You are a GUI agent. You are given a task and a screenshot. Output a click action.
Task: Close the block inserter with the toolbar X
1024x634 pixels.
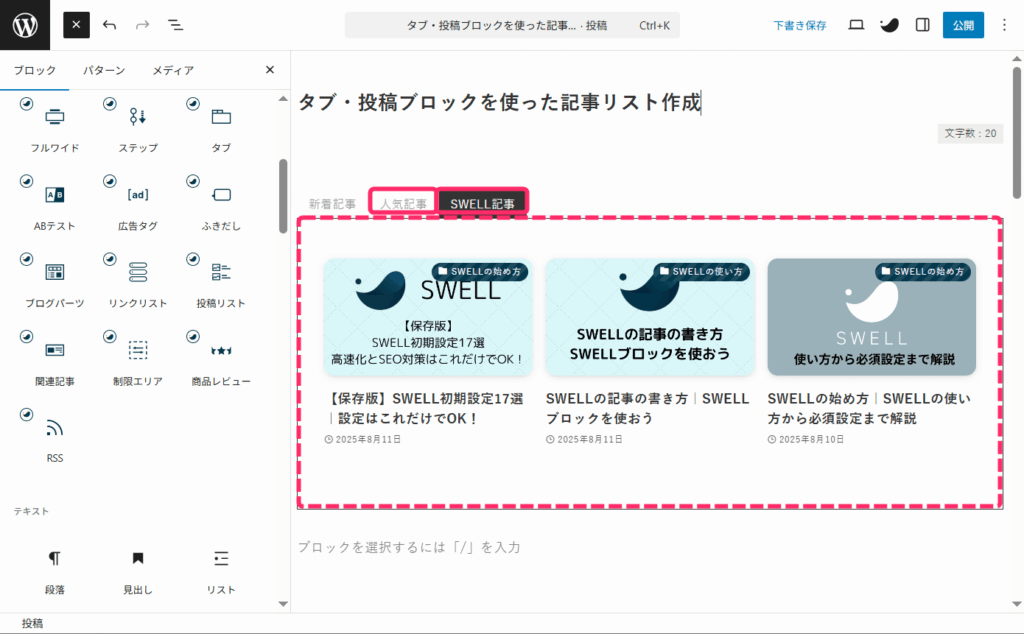76,25
